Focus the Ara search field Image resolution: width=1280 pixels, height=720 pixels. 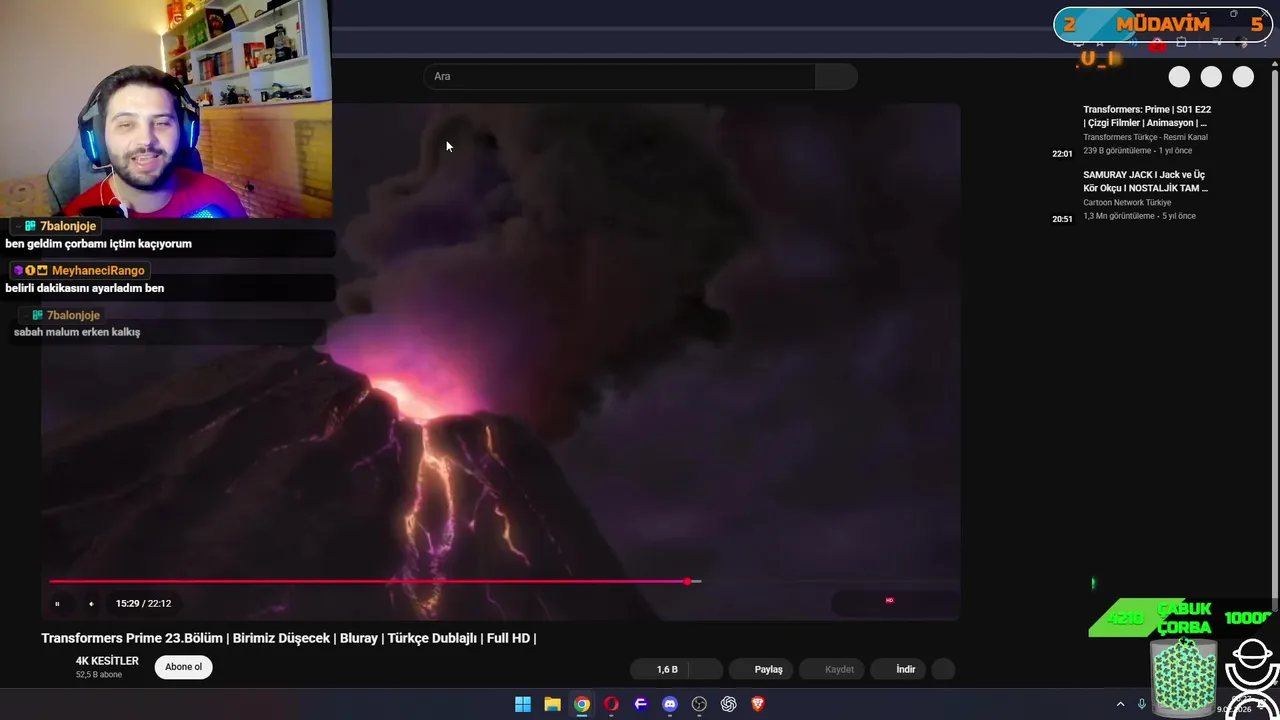pyautogui.click(x=620, y=76)
